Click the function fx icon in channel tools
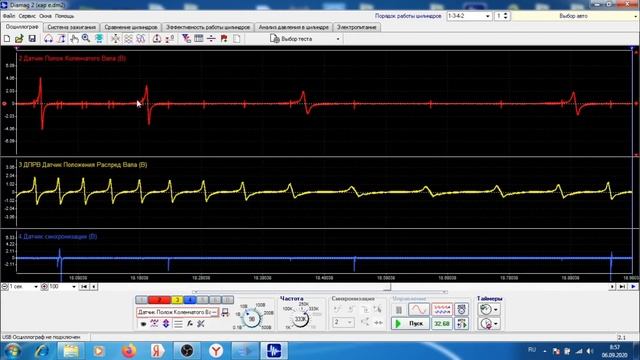This screenshot has width=640, height=360. [189, 324]
